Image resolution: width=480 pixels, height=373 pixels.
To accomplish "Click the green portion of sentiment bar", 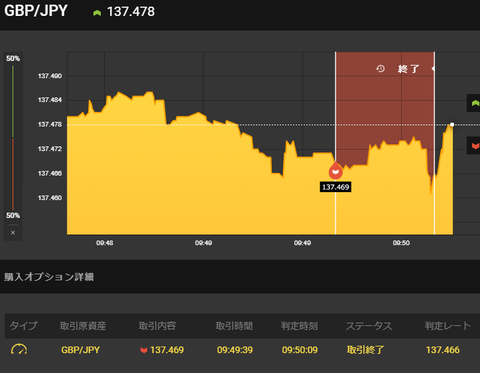I will pos(13,101).
